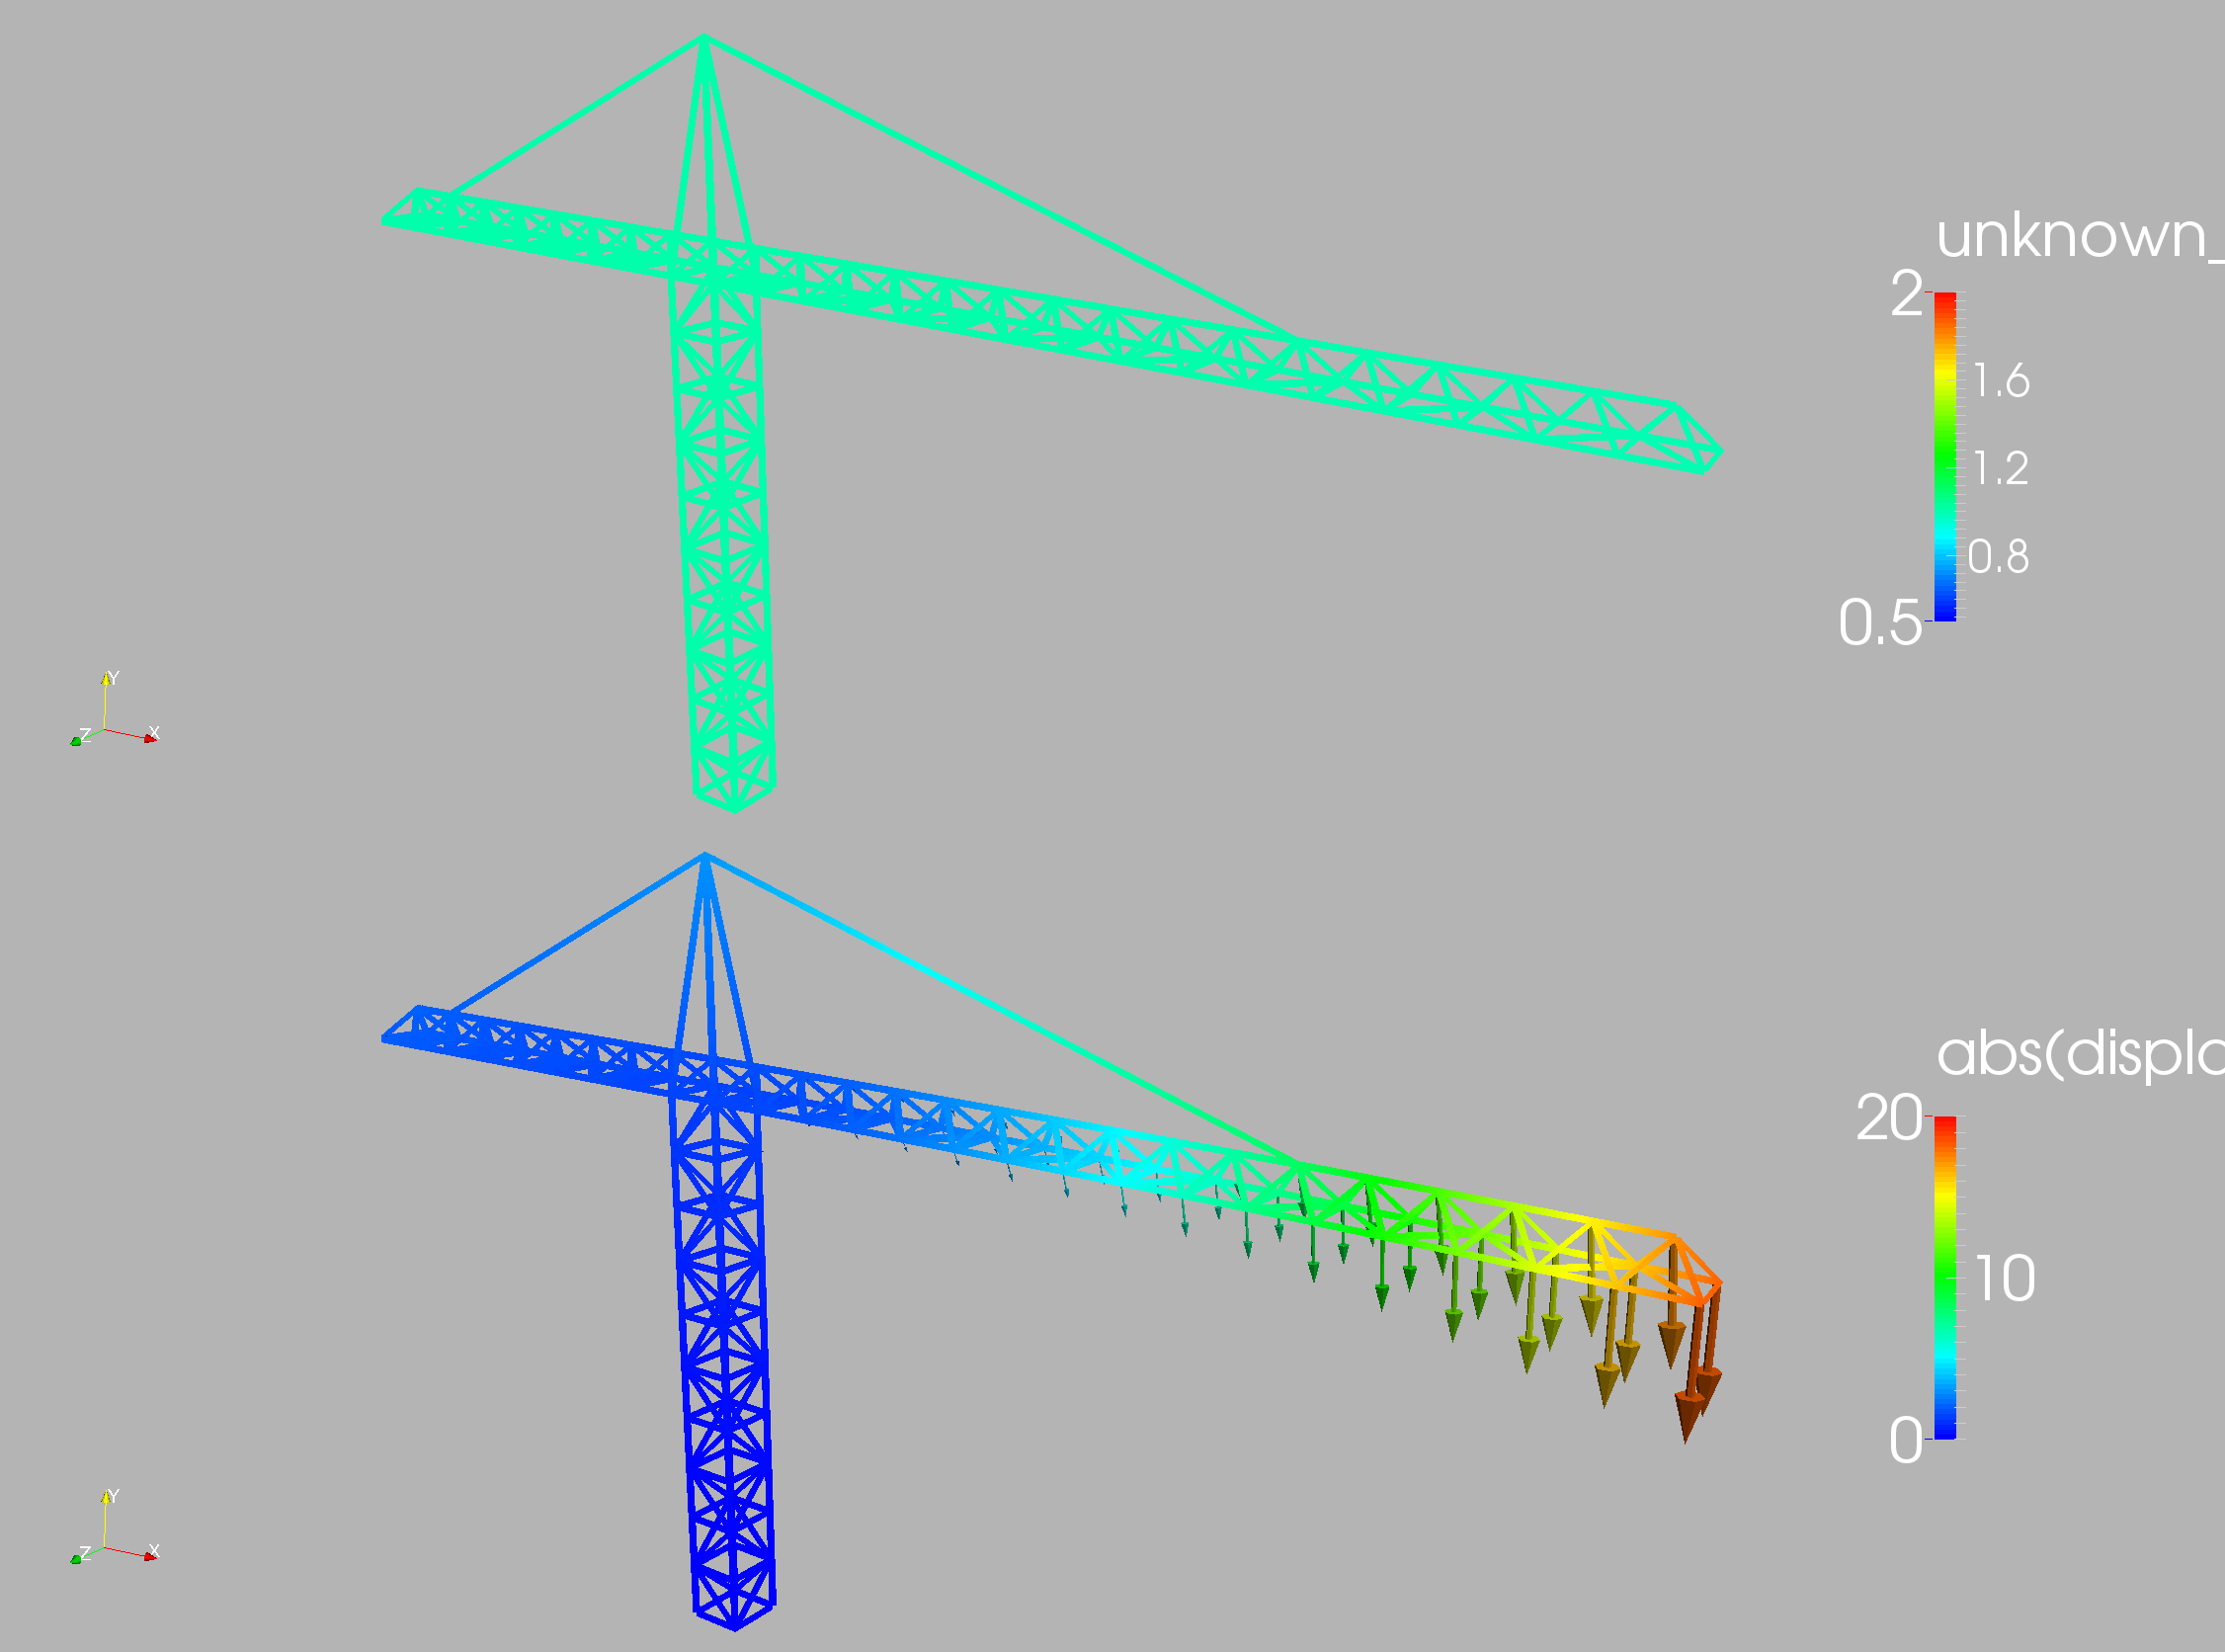This screenshot has width=2225, height=1652.
Task: Click the yellow Y axis arrow of the triad beside the green crane
Action: click(106, 680)
